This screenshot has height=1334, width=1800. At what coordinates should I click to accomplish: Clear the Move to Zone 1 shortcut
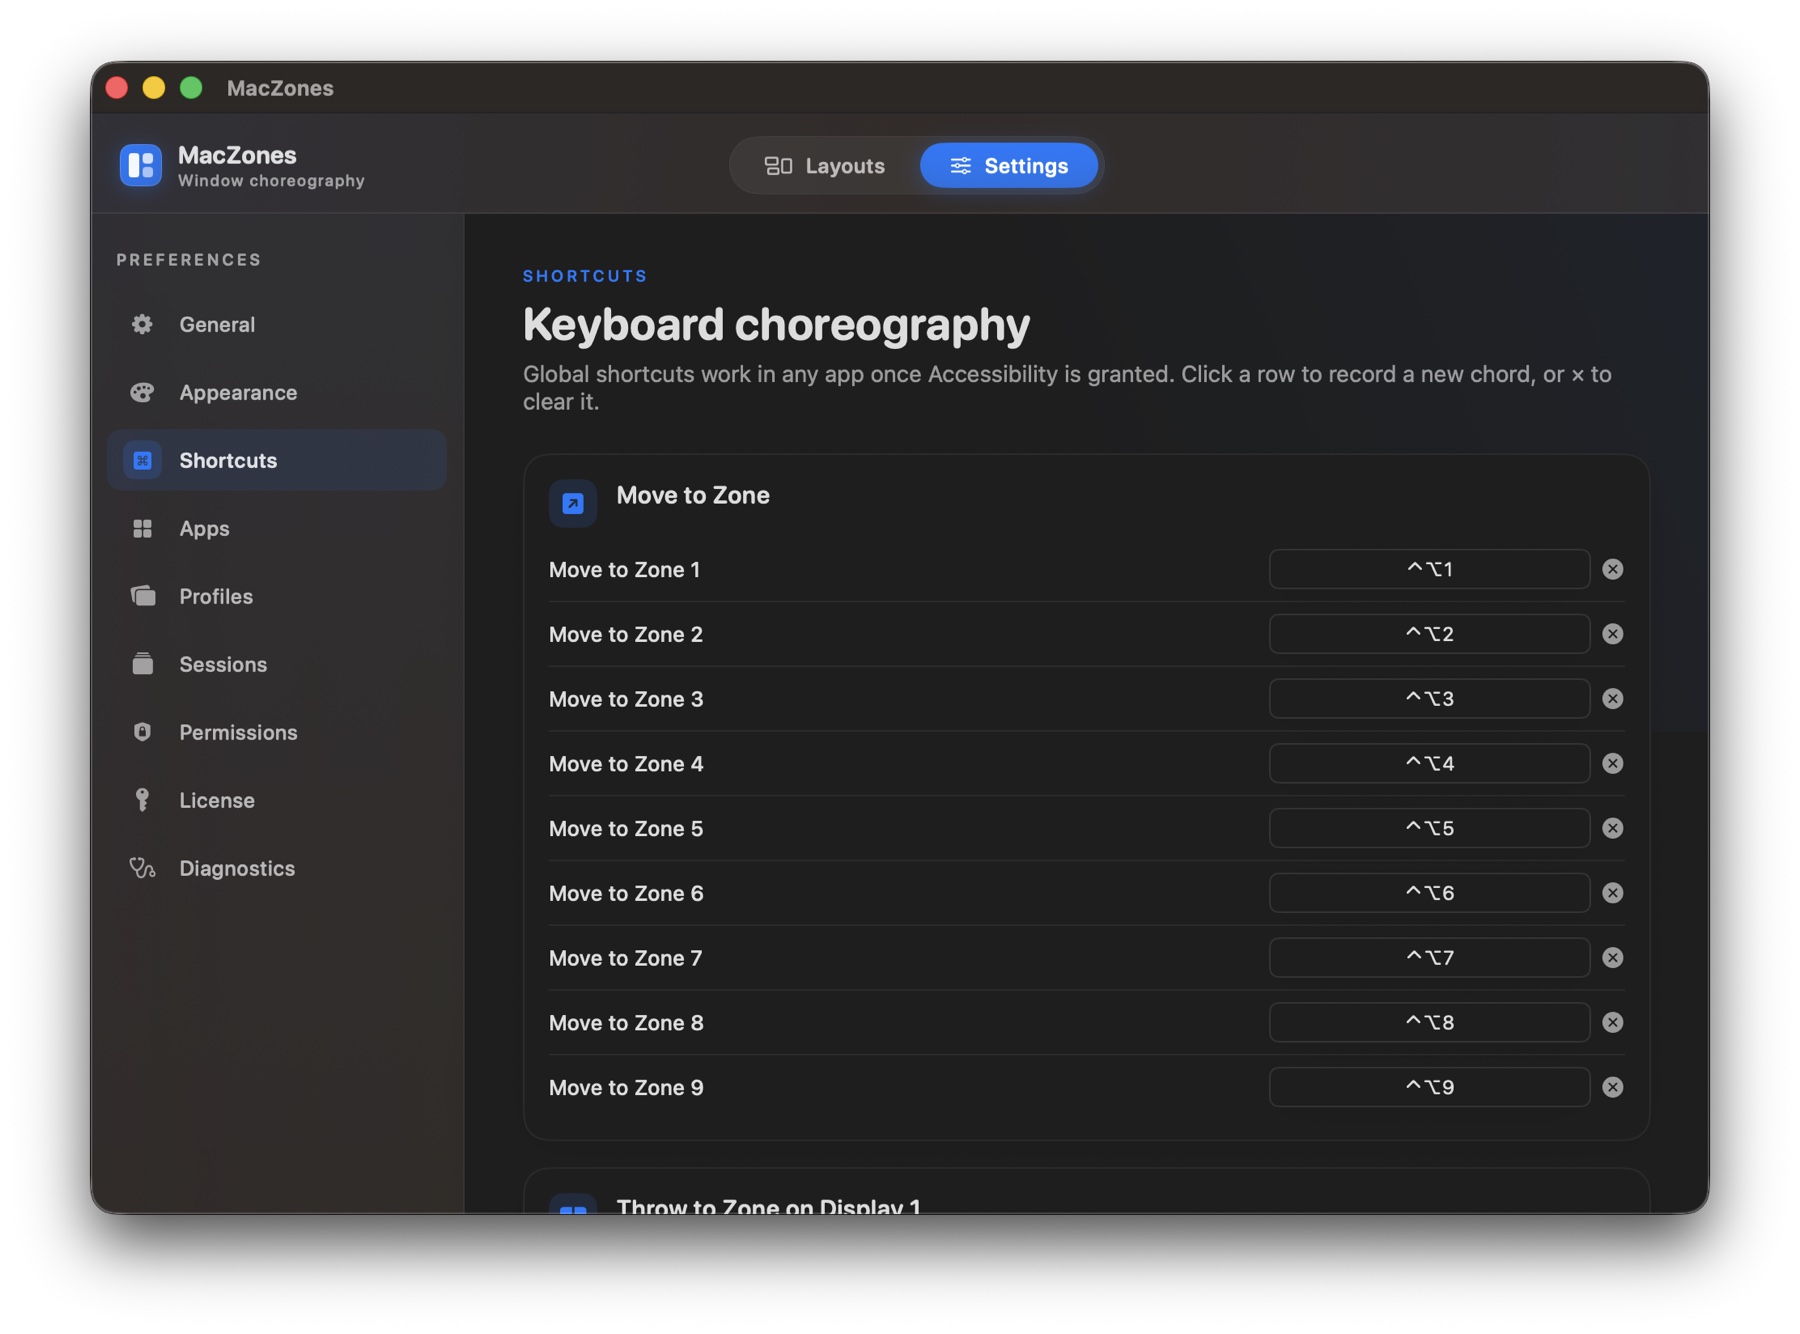point(1612,569)
